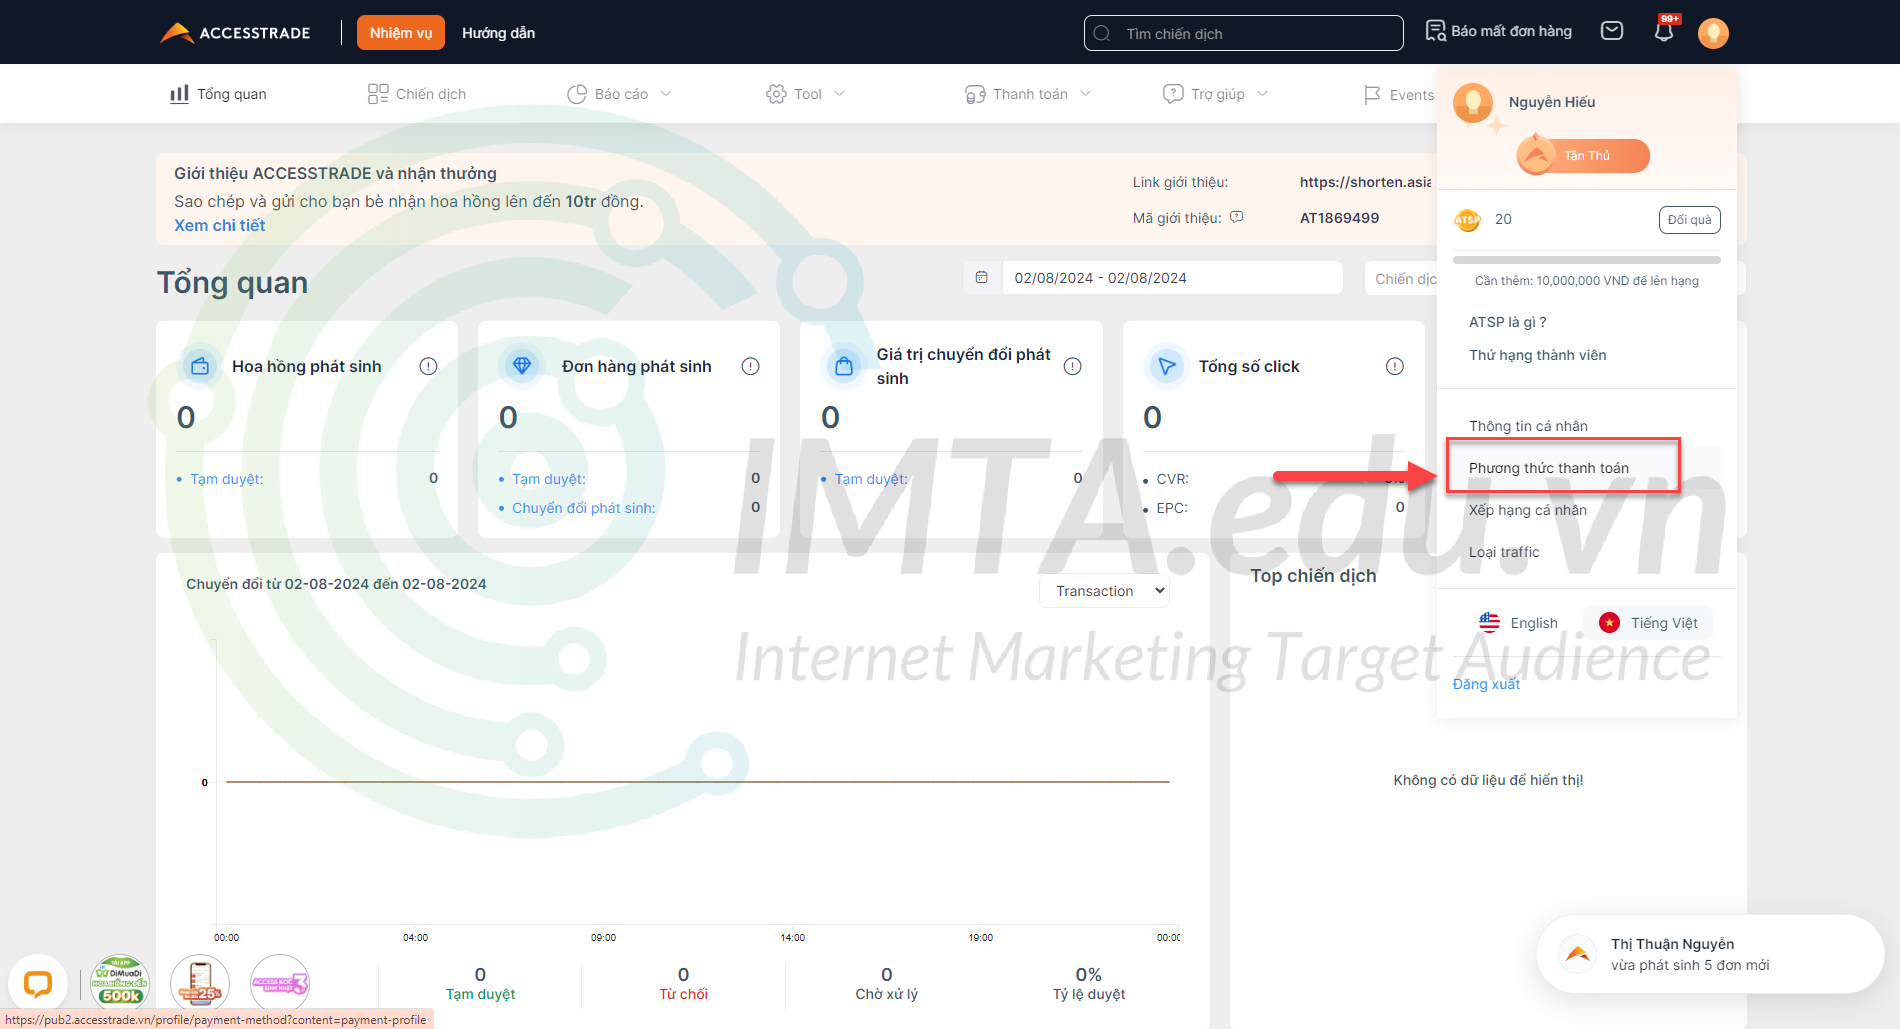Click the date range 02/08/2024 field
The width and height of the screenshot is (1900, 1029).
[1172, 278]
